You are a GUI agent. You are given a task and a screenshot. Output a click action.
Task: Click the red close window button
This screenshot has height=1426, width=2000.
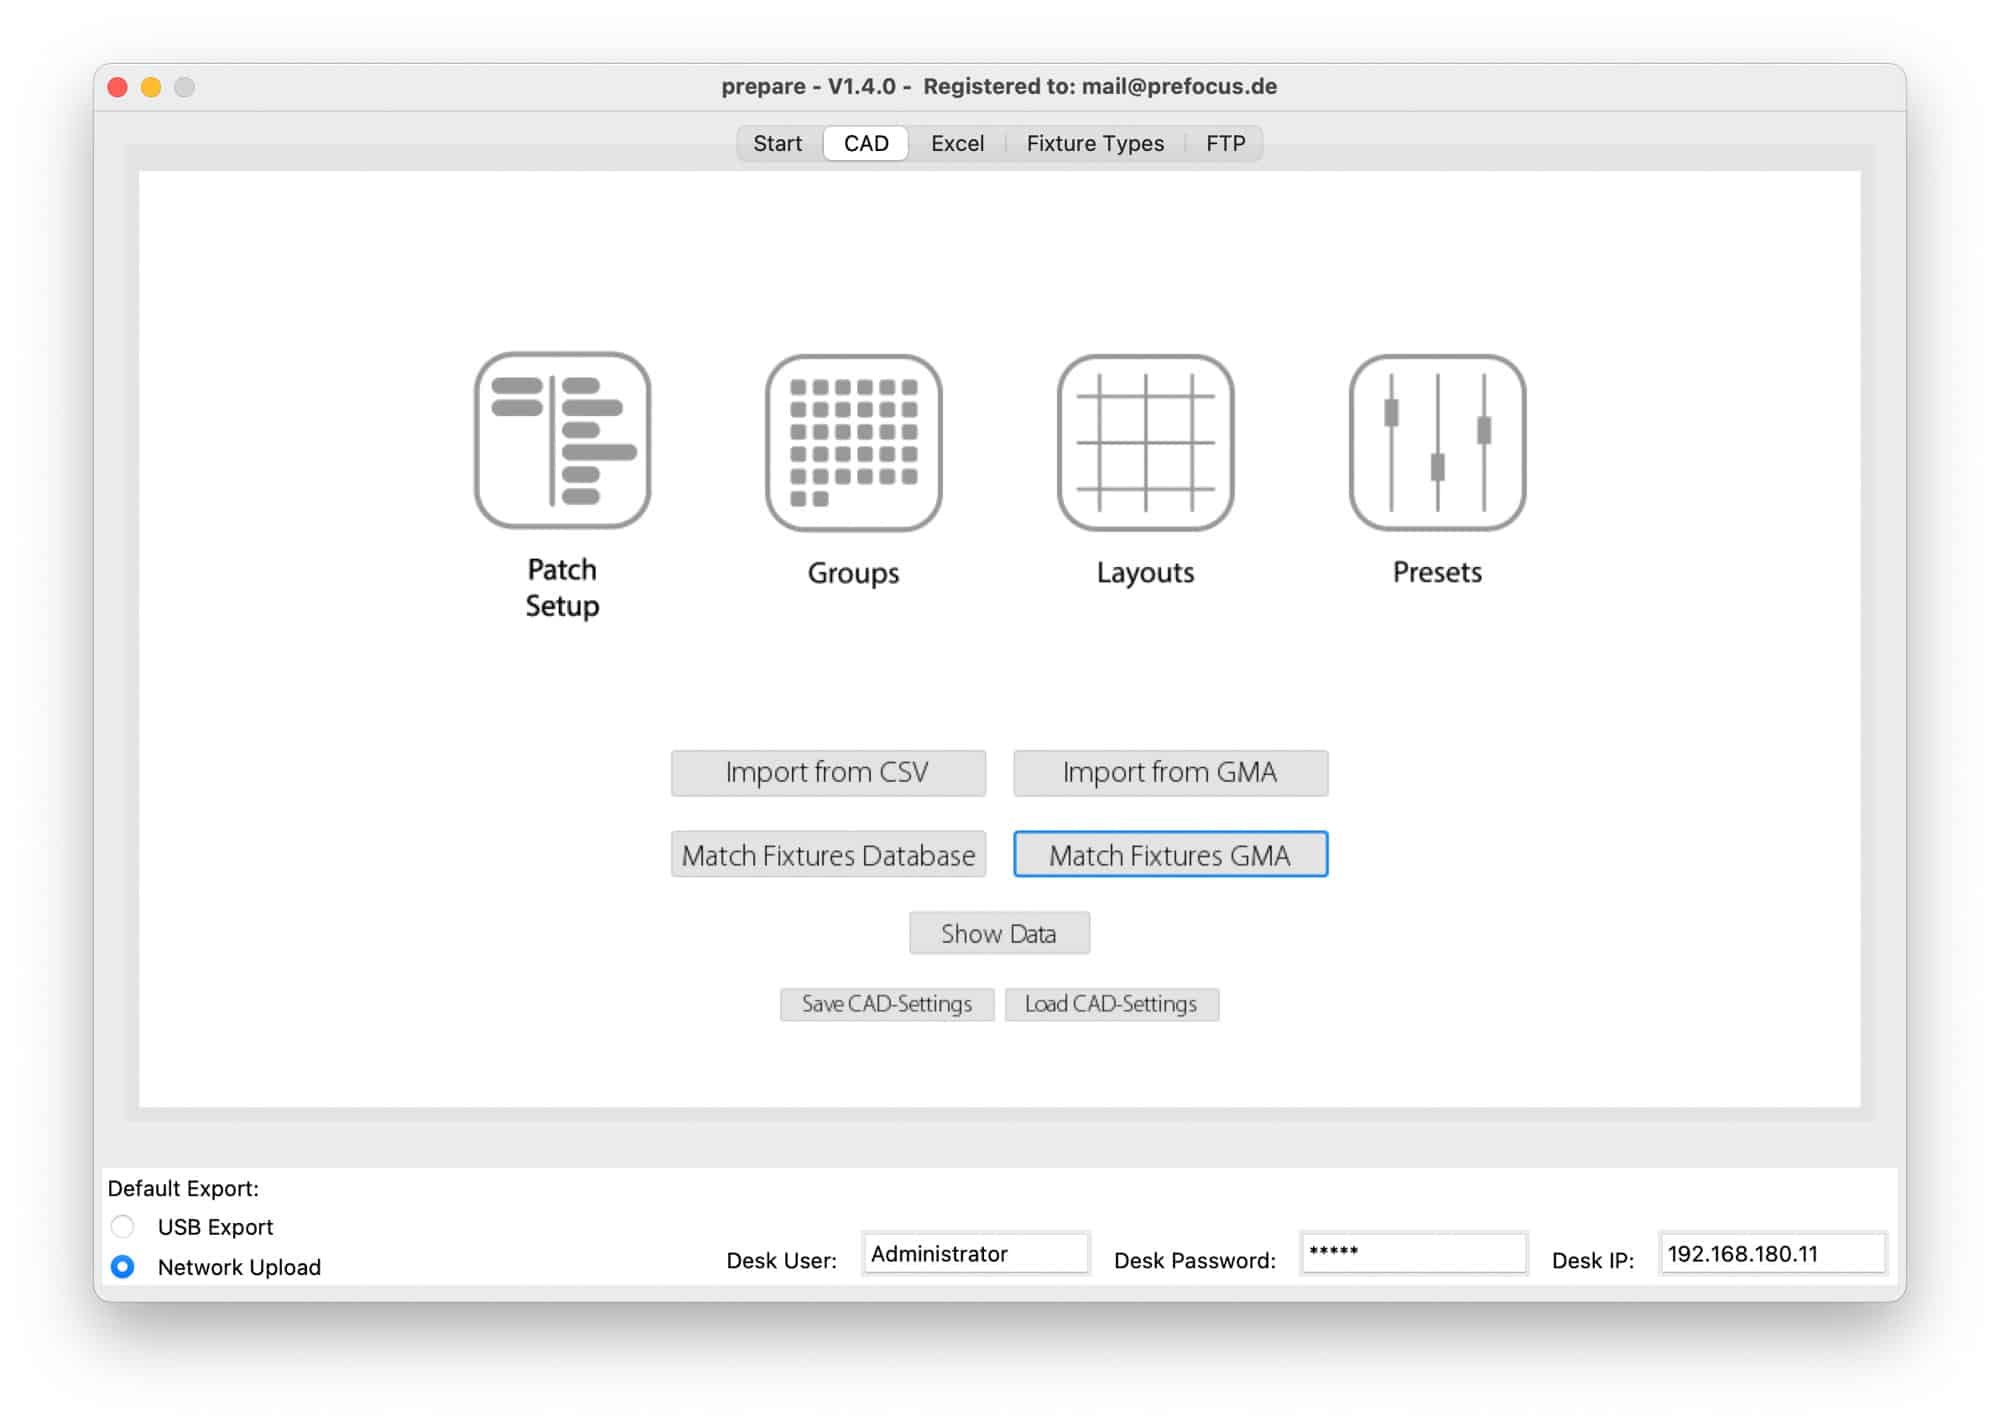[x=118, y=87]
